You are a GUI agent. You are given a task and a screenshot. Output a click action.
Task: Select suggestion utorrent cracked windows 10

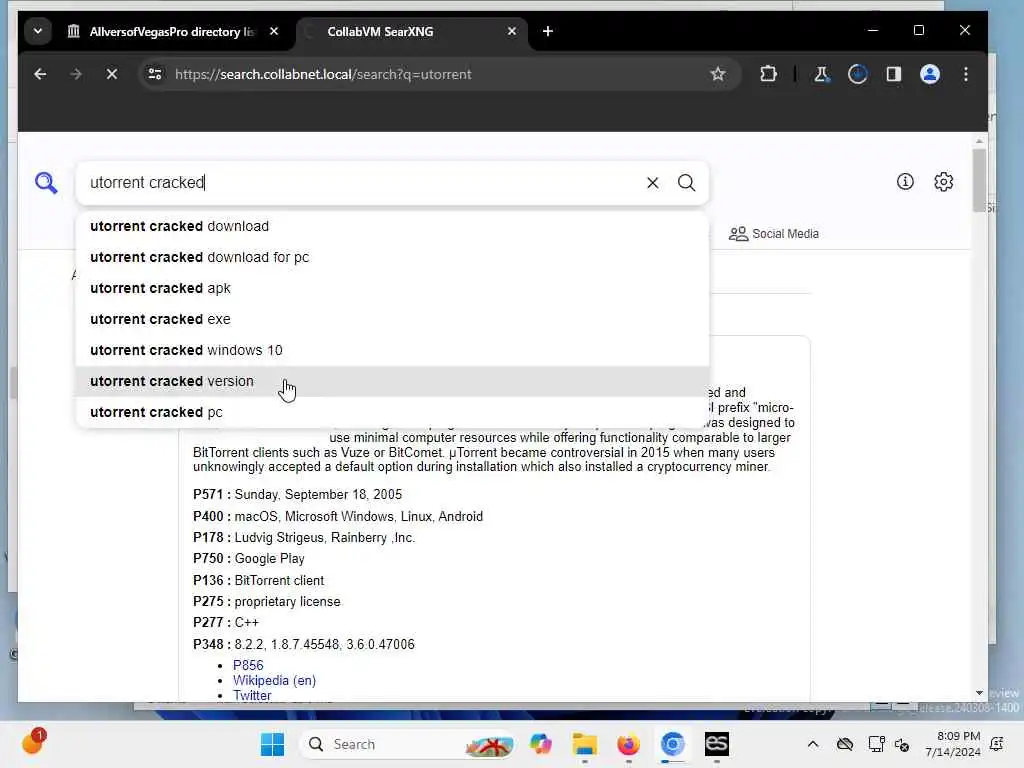click(392, 350)
